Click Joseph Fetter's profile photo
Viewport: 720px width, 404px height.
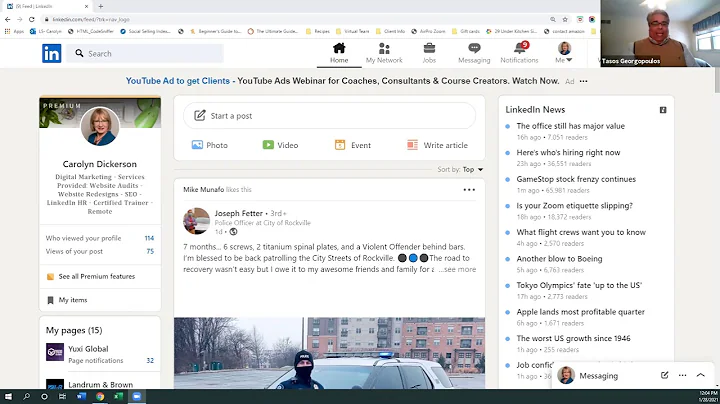[x=197, y=221]
